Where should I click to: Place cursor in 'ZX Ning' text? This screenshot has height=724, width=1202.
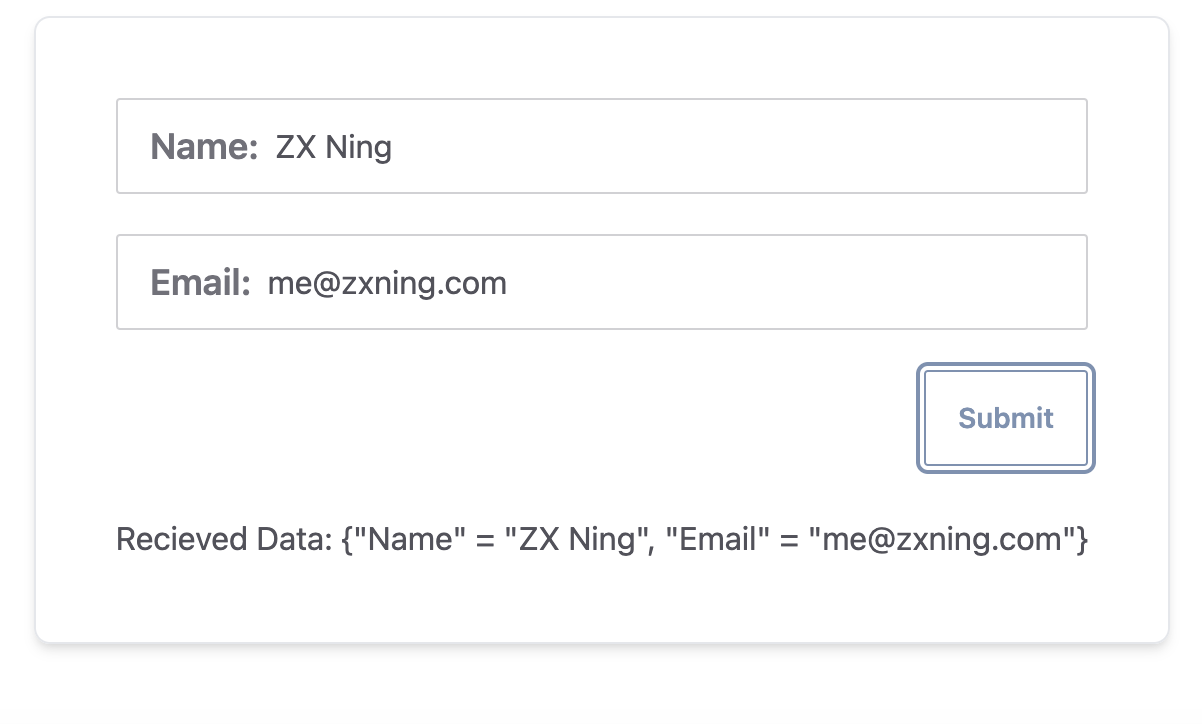pos(334,148)
